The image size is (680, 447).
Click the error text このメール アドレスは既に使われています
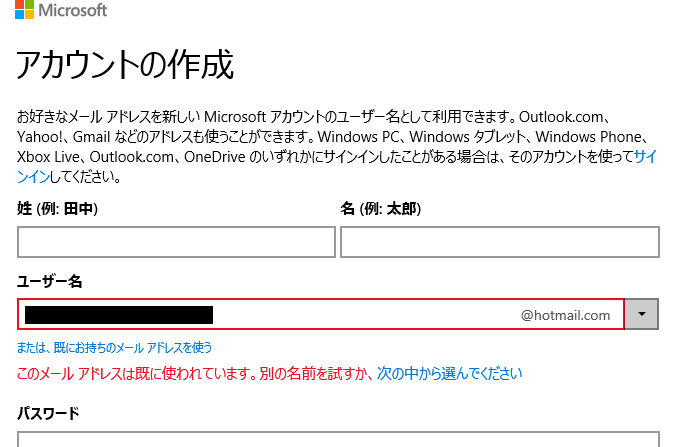(x=136, y=373)
